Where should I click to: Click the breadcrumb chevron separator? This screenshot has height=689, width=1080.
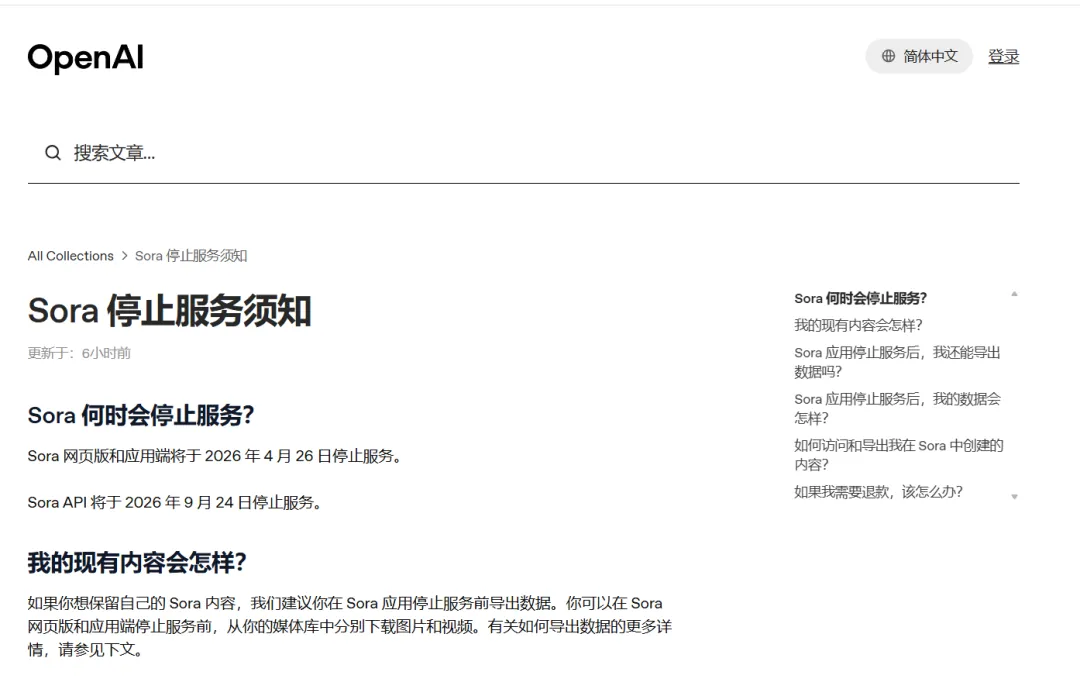click(125, 256)
